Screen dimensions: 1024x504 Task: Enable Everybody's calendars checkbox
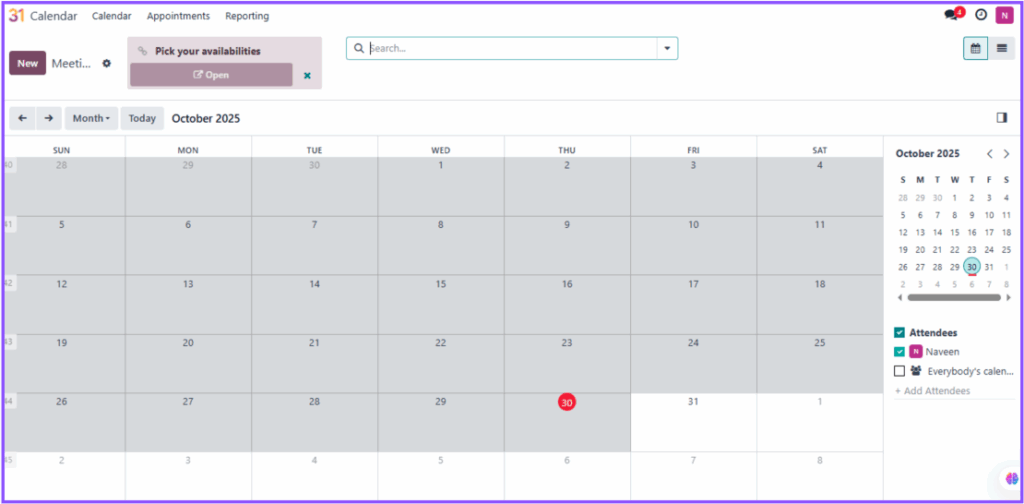pyautogui.click(x=900, y=371)
